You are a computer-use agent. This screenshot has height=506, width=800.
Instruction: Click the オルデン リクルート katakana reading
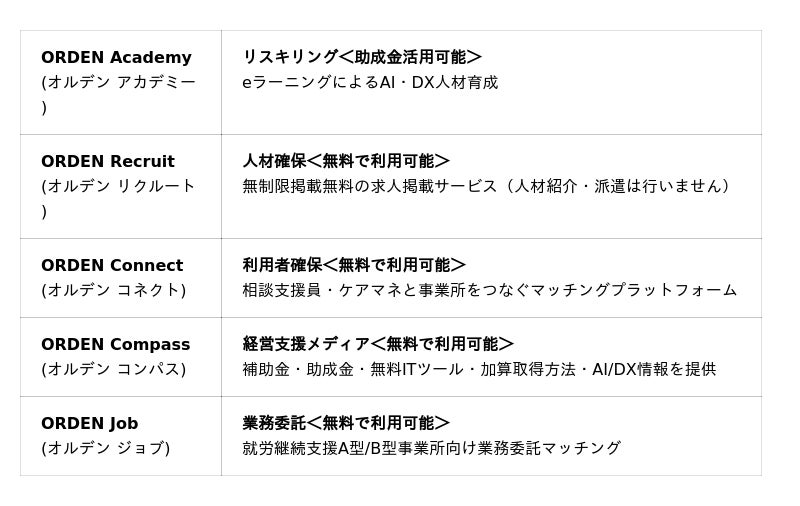click(x=118, y=187)
